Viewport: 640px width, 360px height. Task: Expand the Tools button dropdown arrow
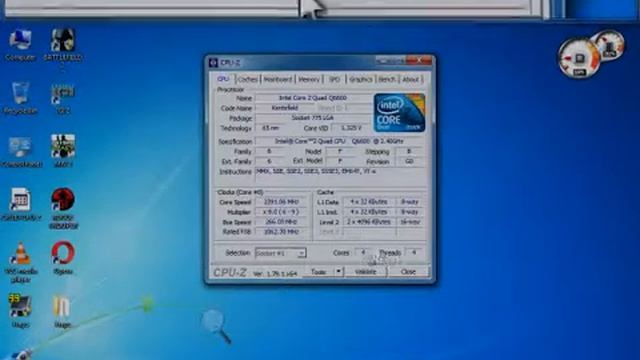[x=338, y=271]
